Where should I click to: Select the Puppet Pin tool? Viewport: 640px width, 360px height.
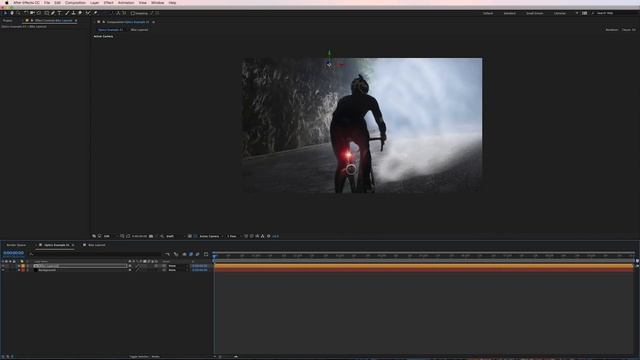[95, 13]
